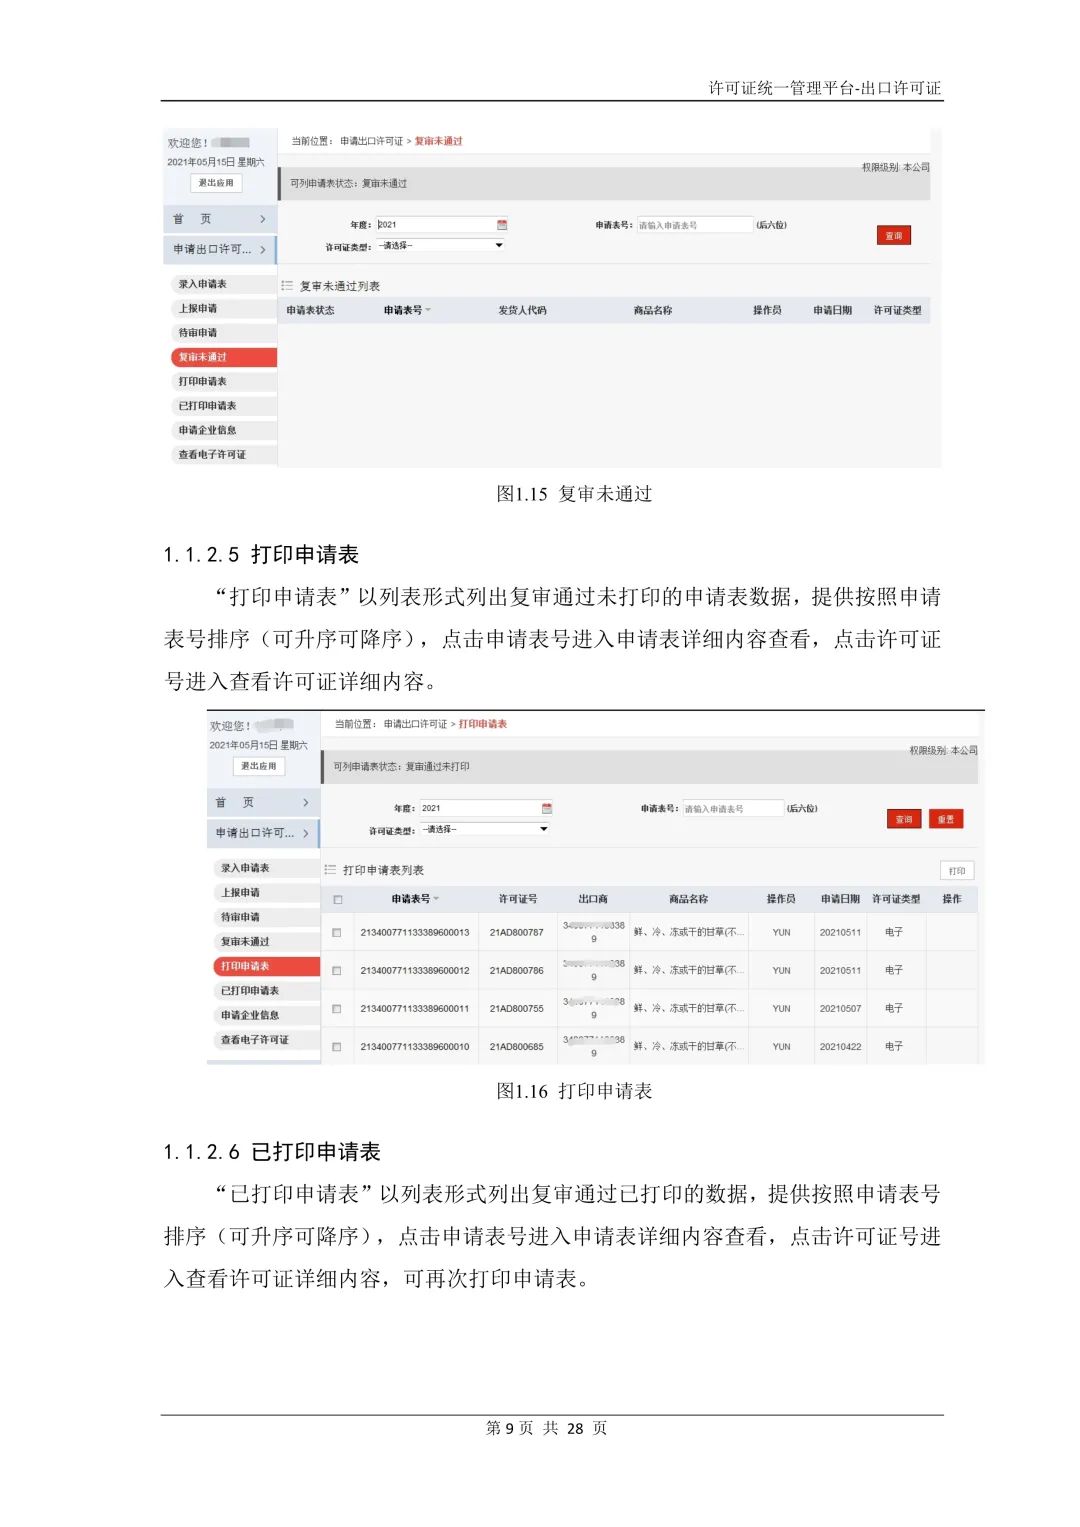This screenshot has height=1527, width=1080.
Task: Open application number 213400771133389600010
Action: point(415,1047)
